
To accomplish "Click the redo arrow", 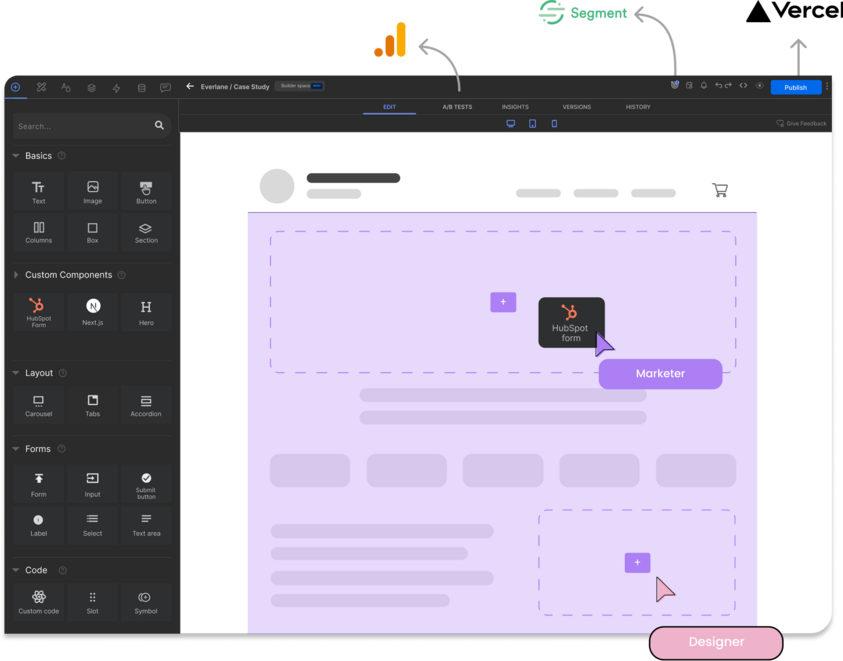I will click(728, 86).
